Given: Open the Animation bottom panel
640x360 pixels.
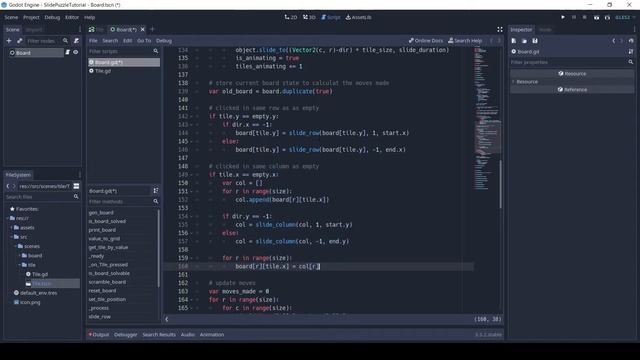Looking at the screenshot, I should tap(212, 334).
